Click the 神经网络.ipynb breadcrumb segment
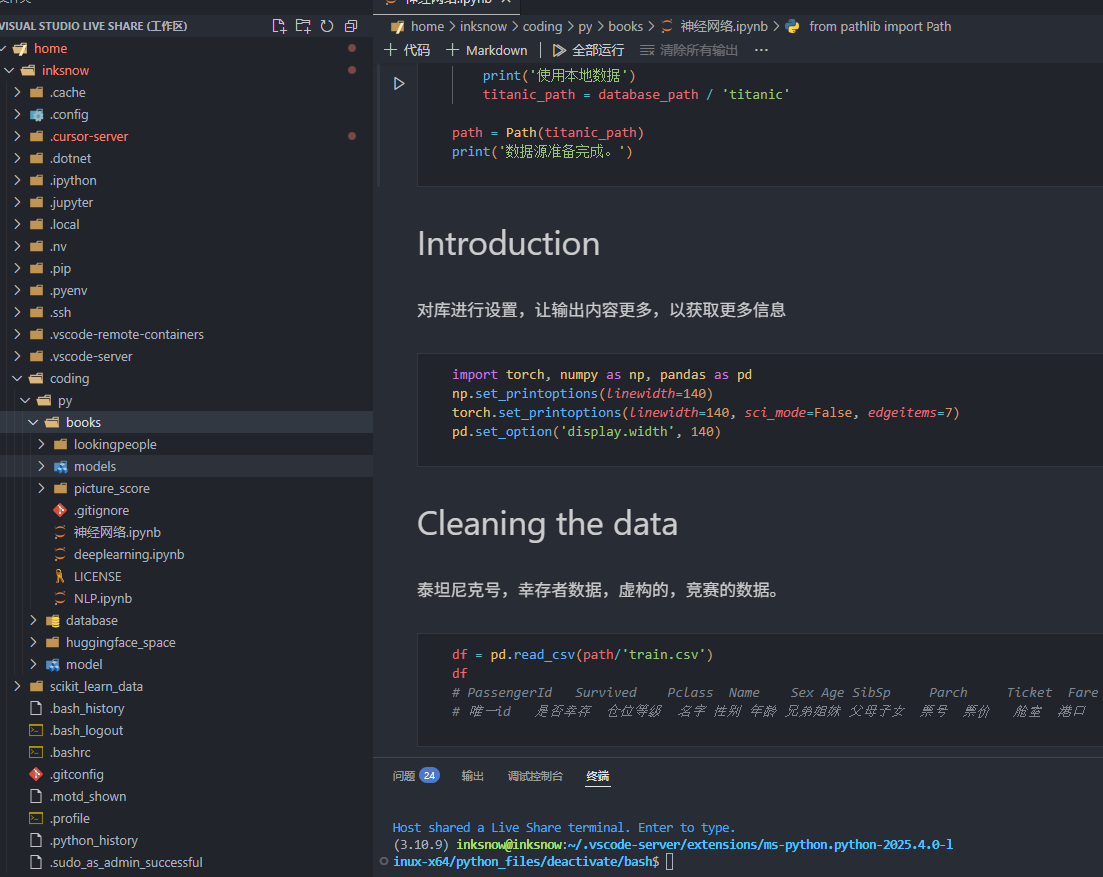The image size is (1103, 877). (724, 27)
